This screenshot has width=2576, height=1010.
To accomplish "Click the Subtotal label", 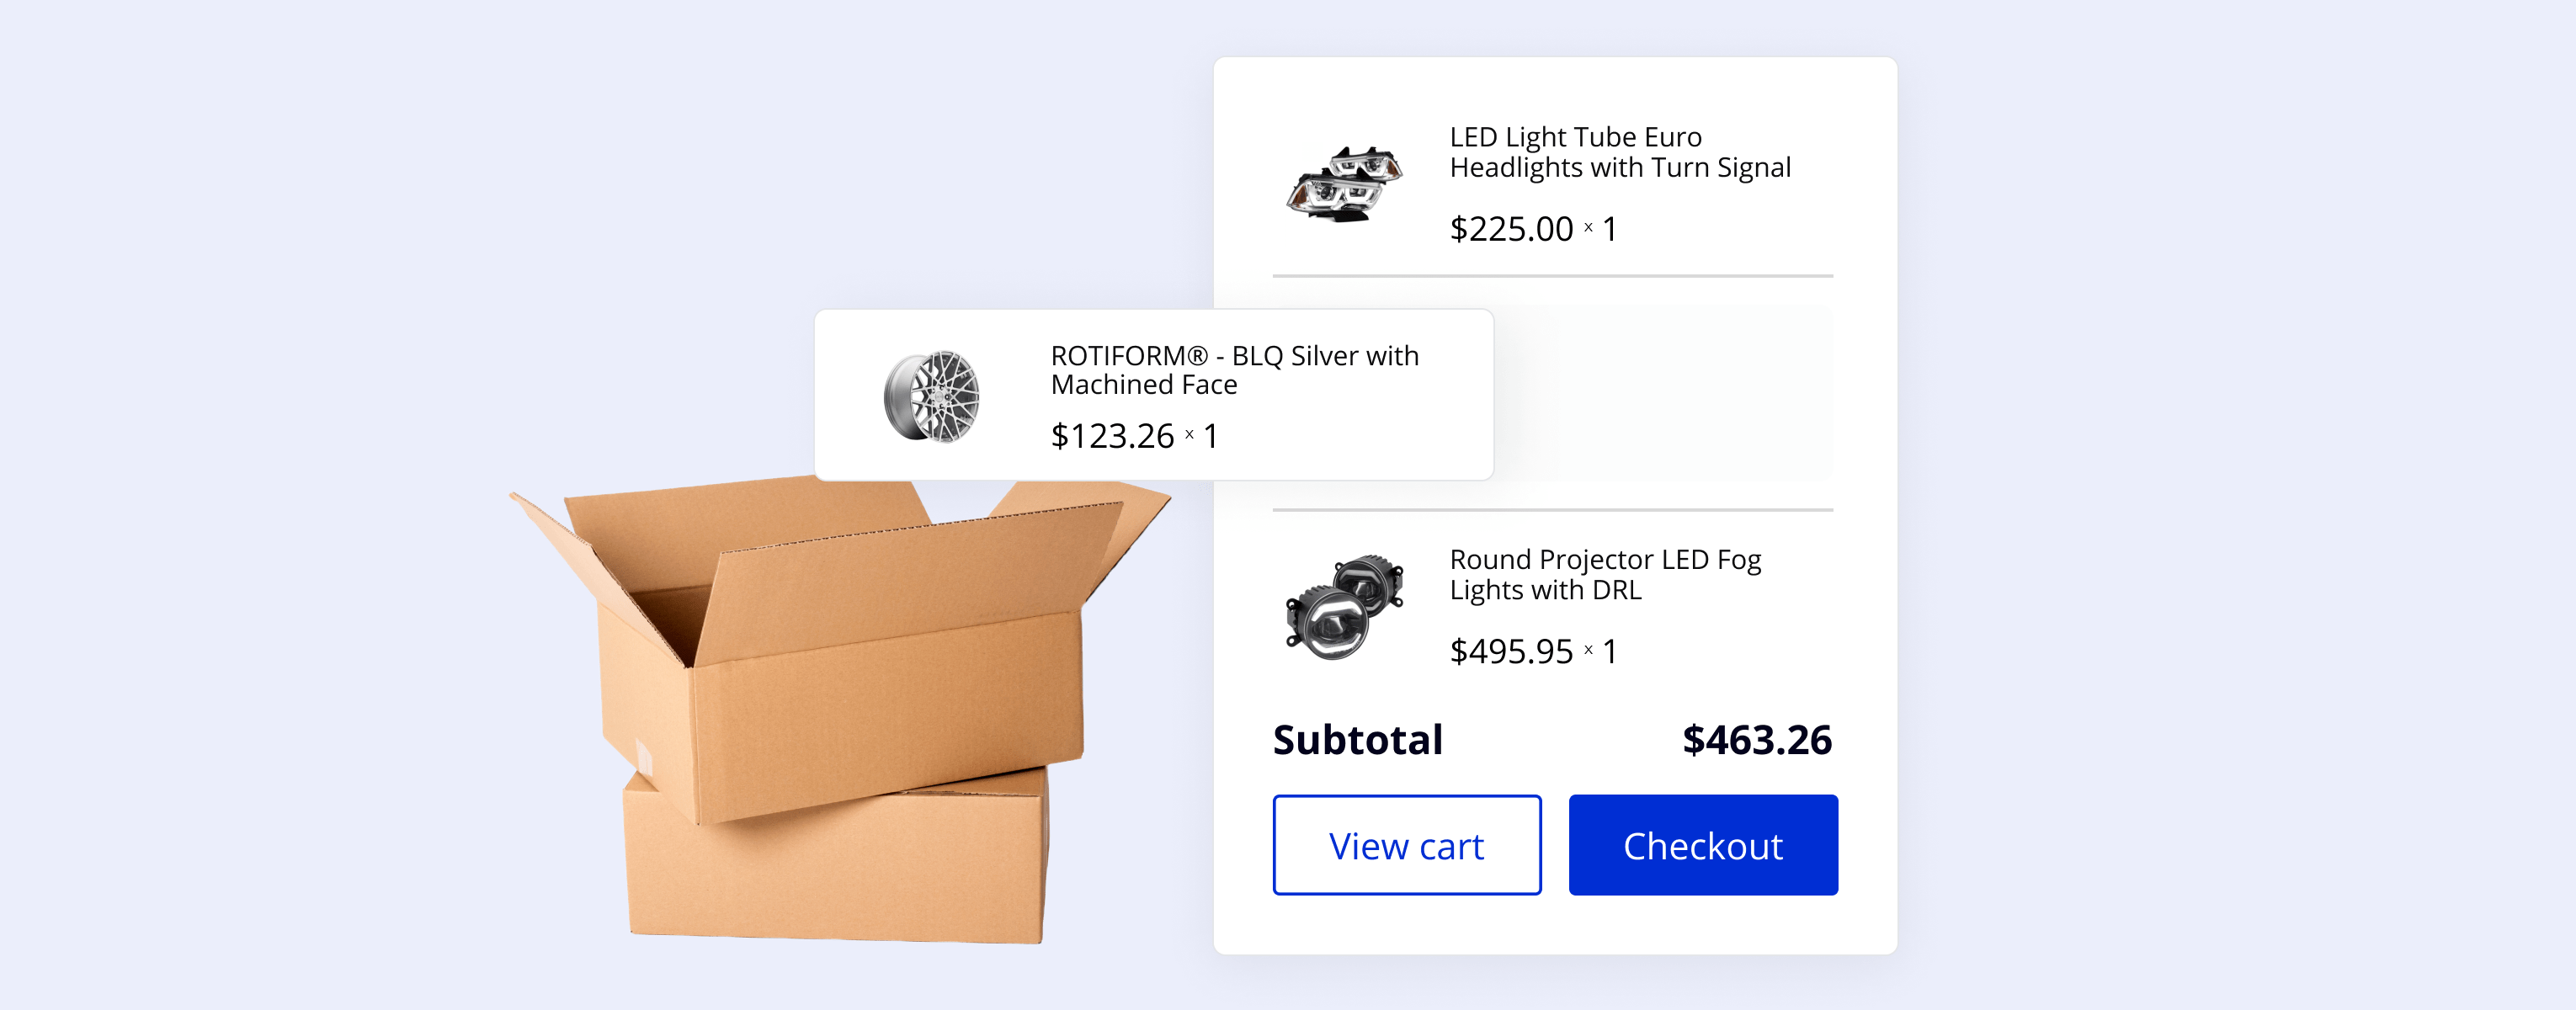I will click(1356, 740).
